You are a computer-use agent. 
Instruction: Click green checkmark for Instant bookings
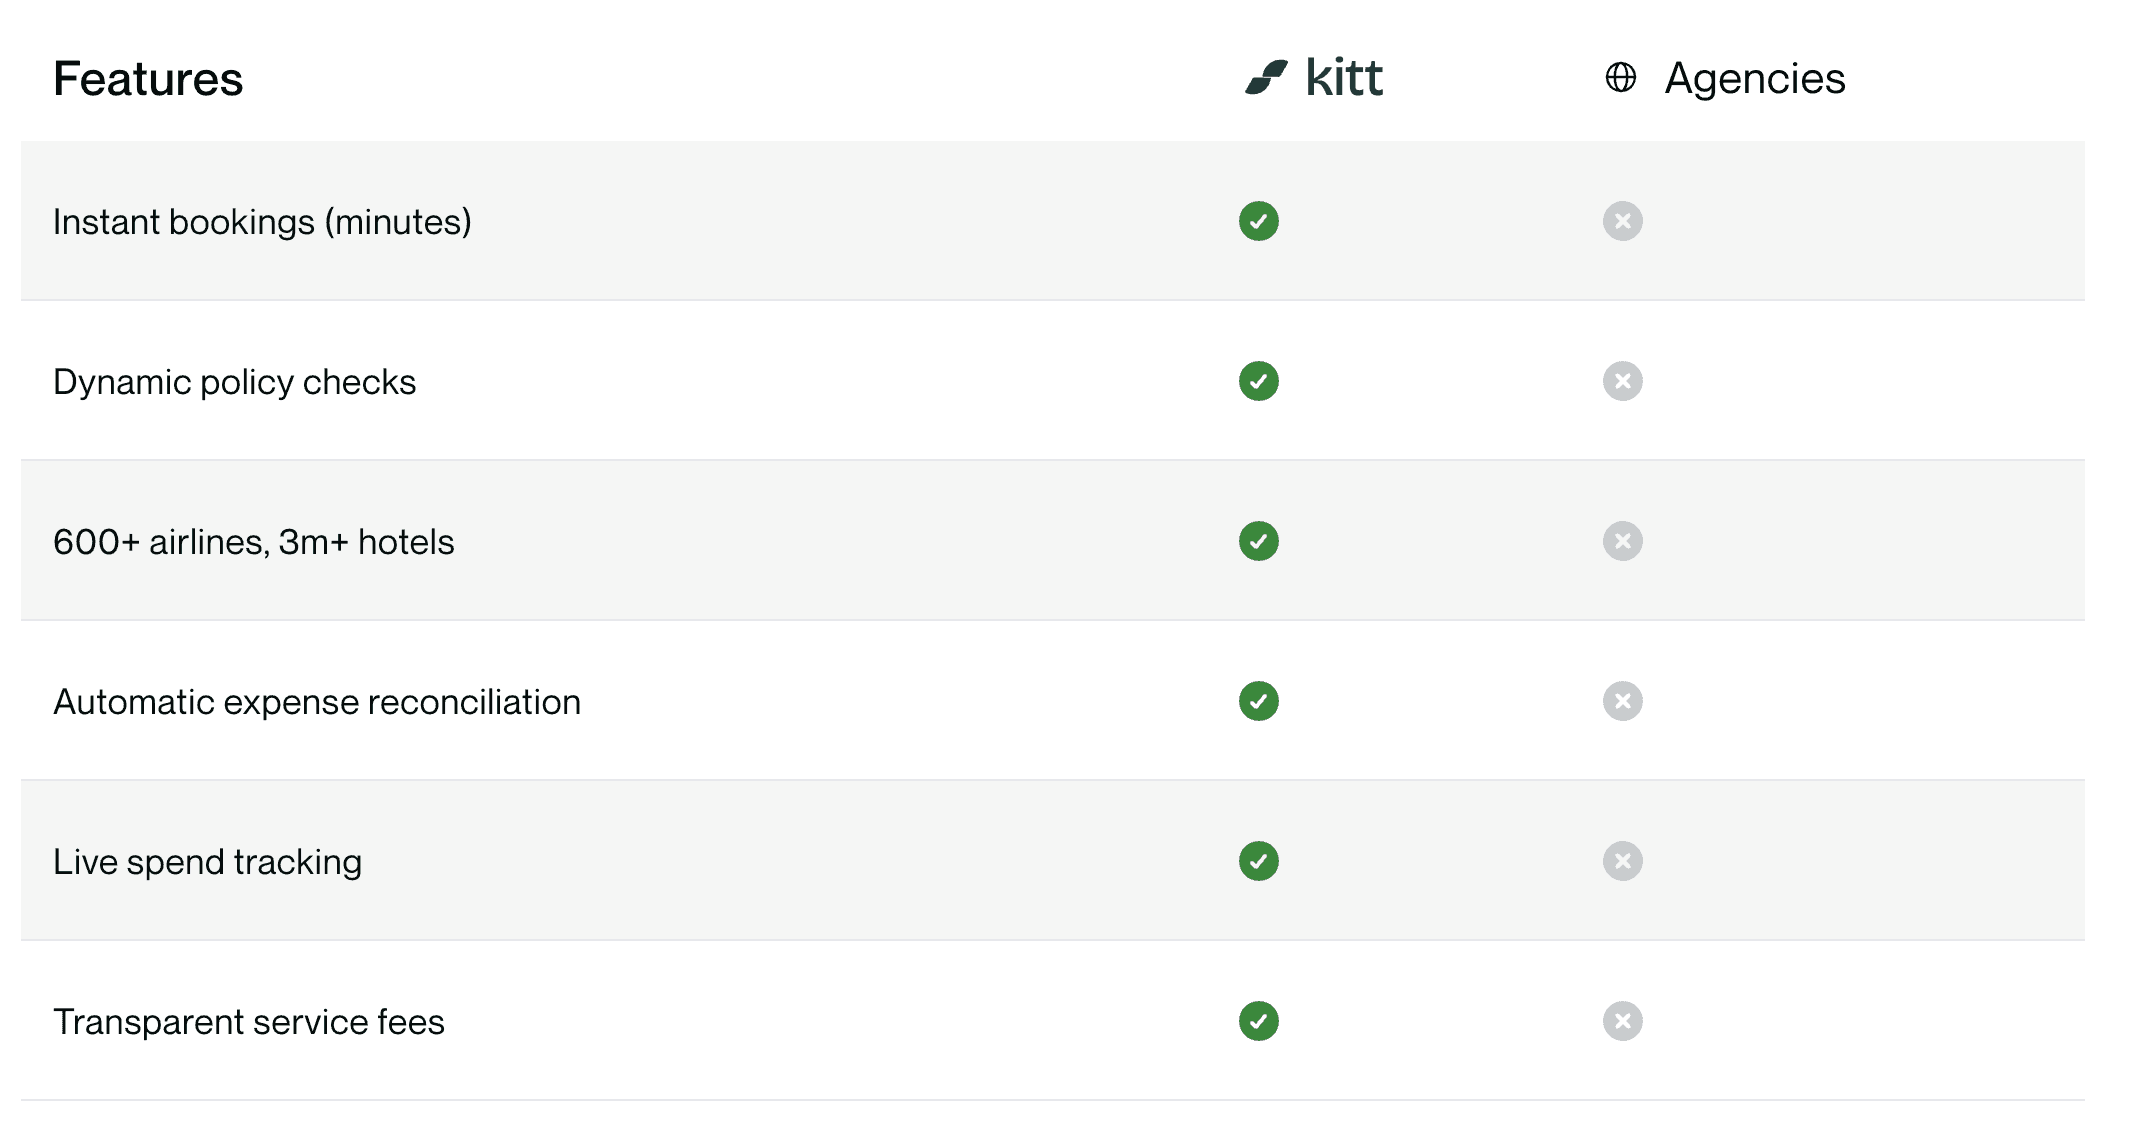1259,221
